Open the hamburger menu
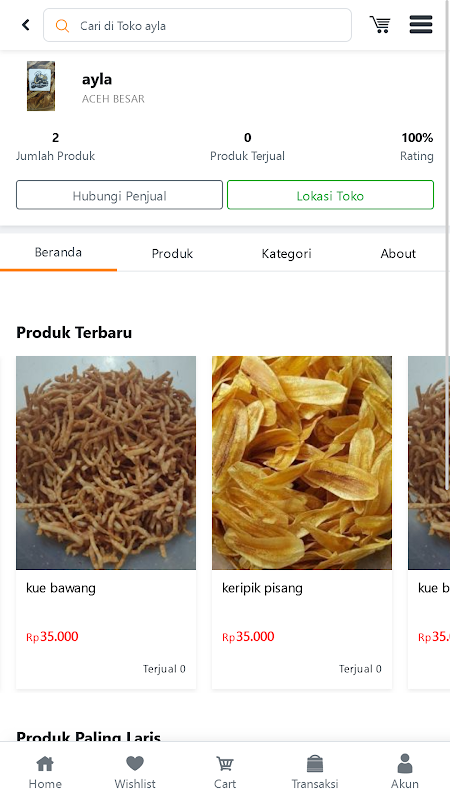 coord(421,24)
